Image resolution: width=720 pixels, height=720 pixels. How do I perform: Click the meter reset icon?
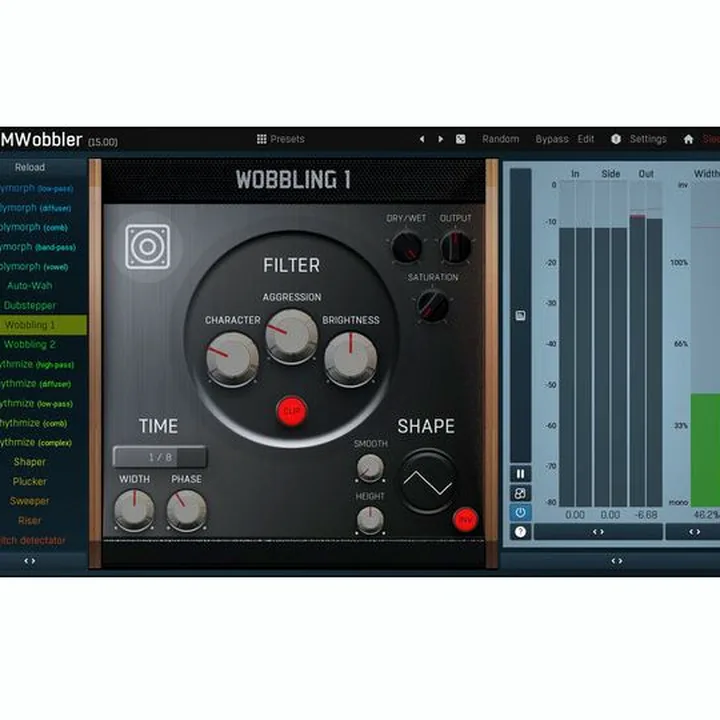coord(520,494)
